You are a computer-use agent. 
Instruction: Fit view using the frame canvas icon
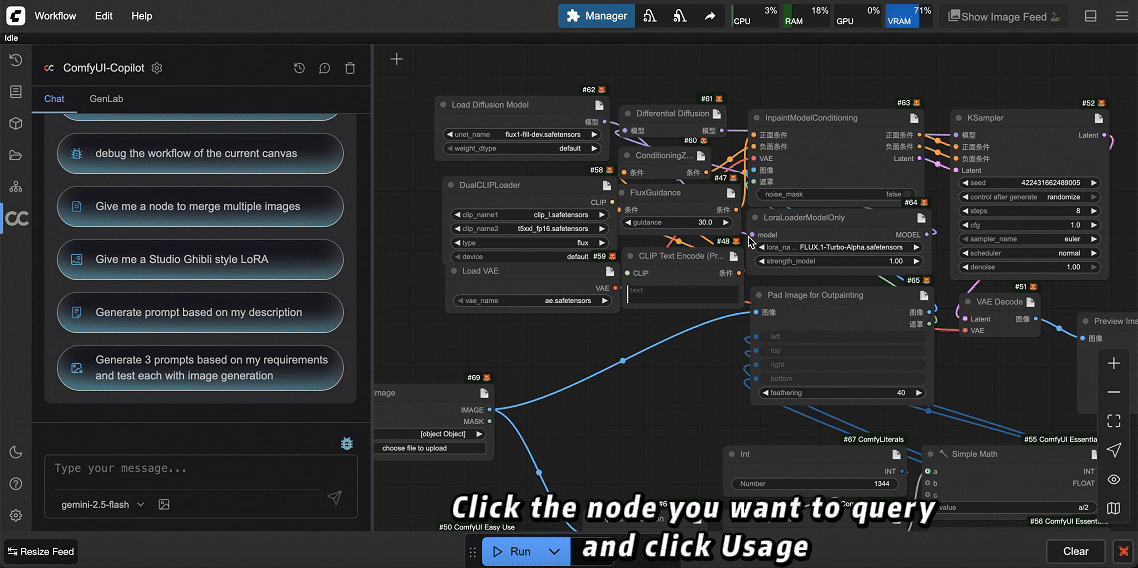coord(1114,421)
